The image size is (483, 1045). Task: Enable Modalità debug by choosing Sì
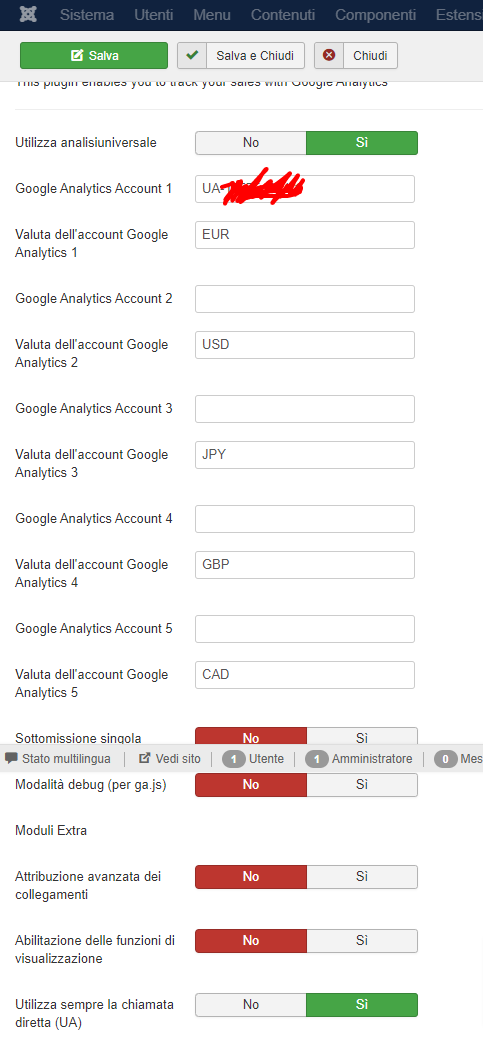362,784
